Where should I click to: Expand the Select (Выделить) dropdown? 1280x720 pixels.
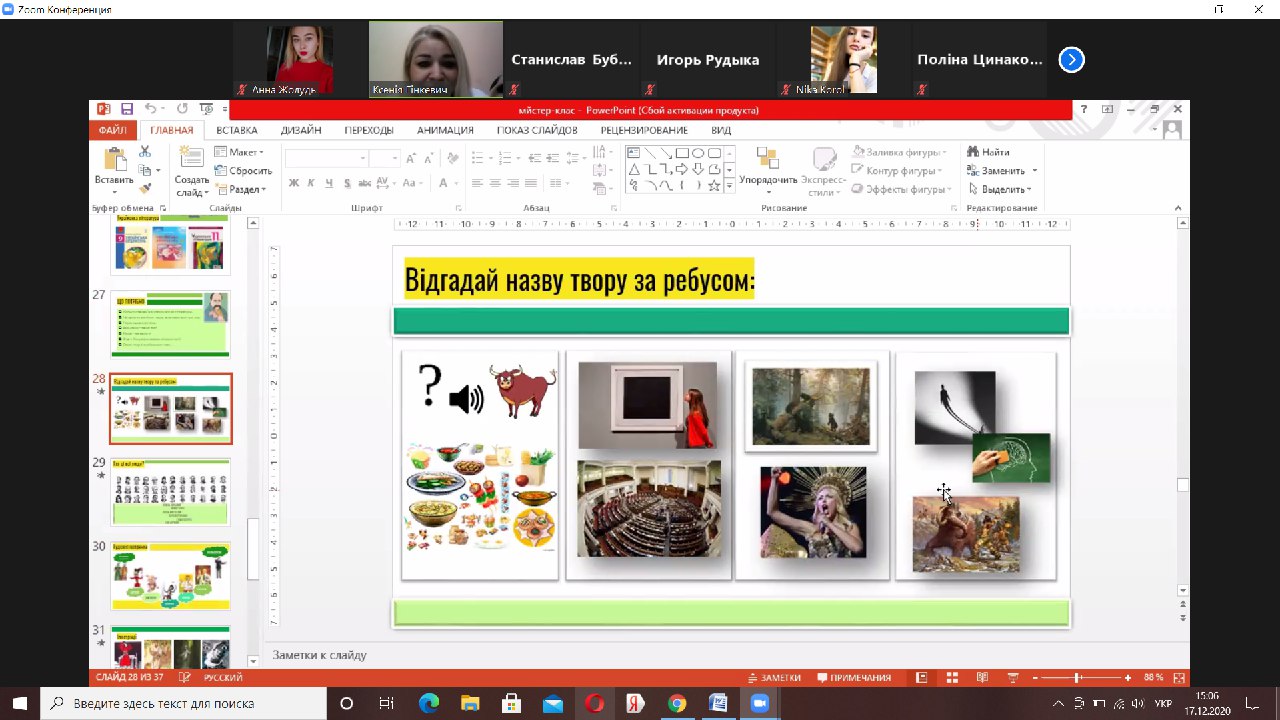coord(1000,189)
